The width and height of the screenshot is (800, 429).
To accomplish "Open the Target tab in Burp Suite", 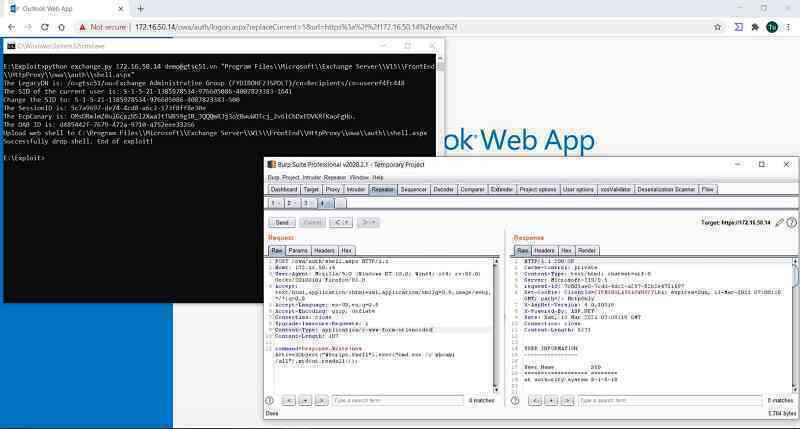I will pos(311,189).
